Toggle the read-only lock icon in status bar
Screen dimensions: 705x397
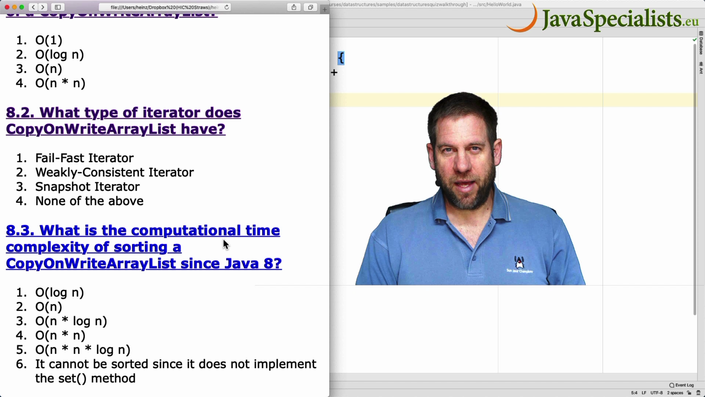pyautogui.click(x=689, y=393)
